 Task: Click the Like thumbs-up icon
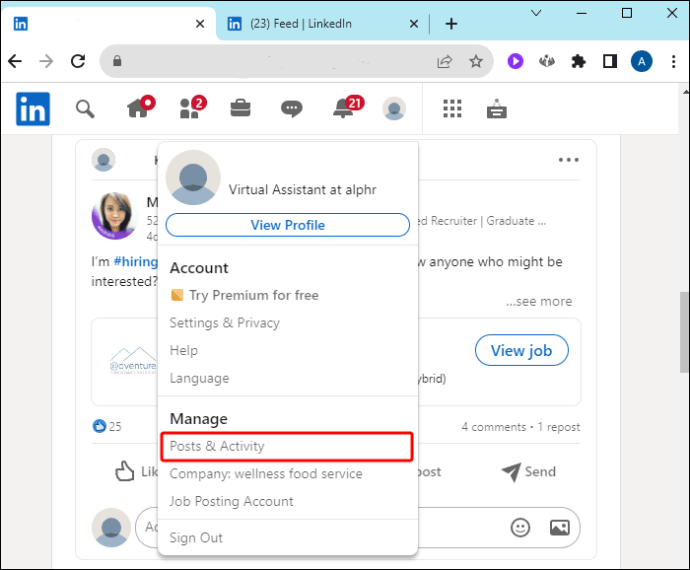125,471
